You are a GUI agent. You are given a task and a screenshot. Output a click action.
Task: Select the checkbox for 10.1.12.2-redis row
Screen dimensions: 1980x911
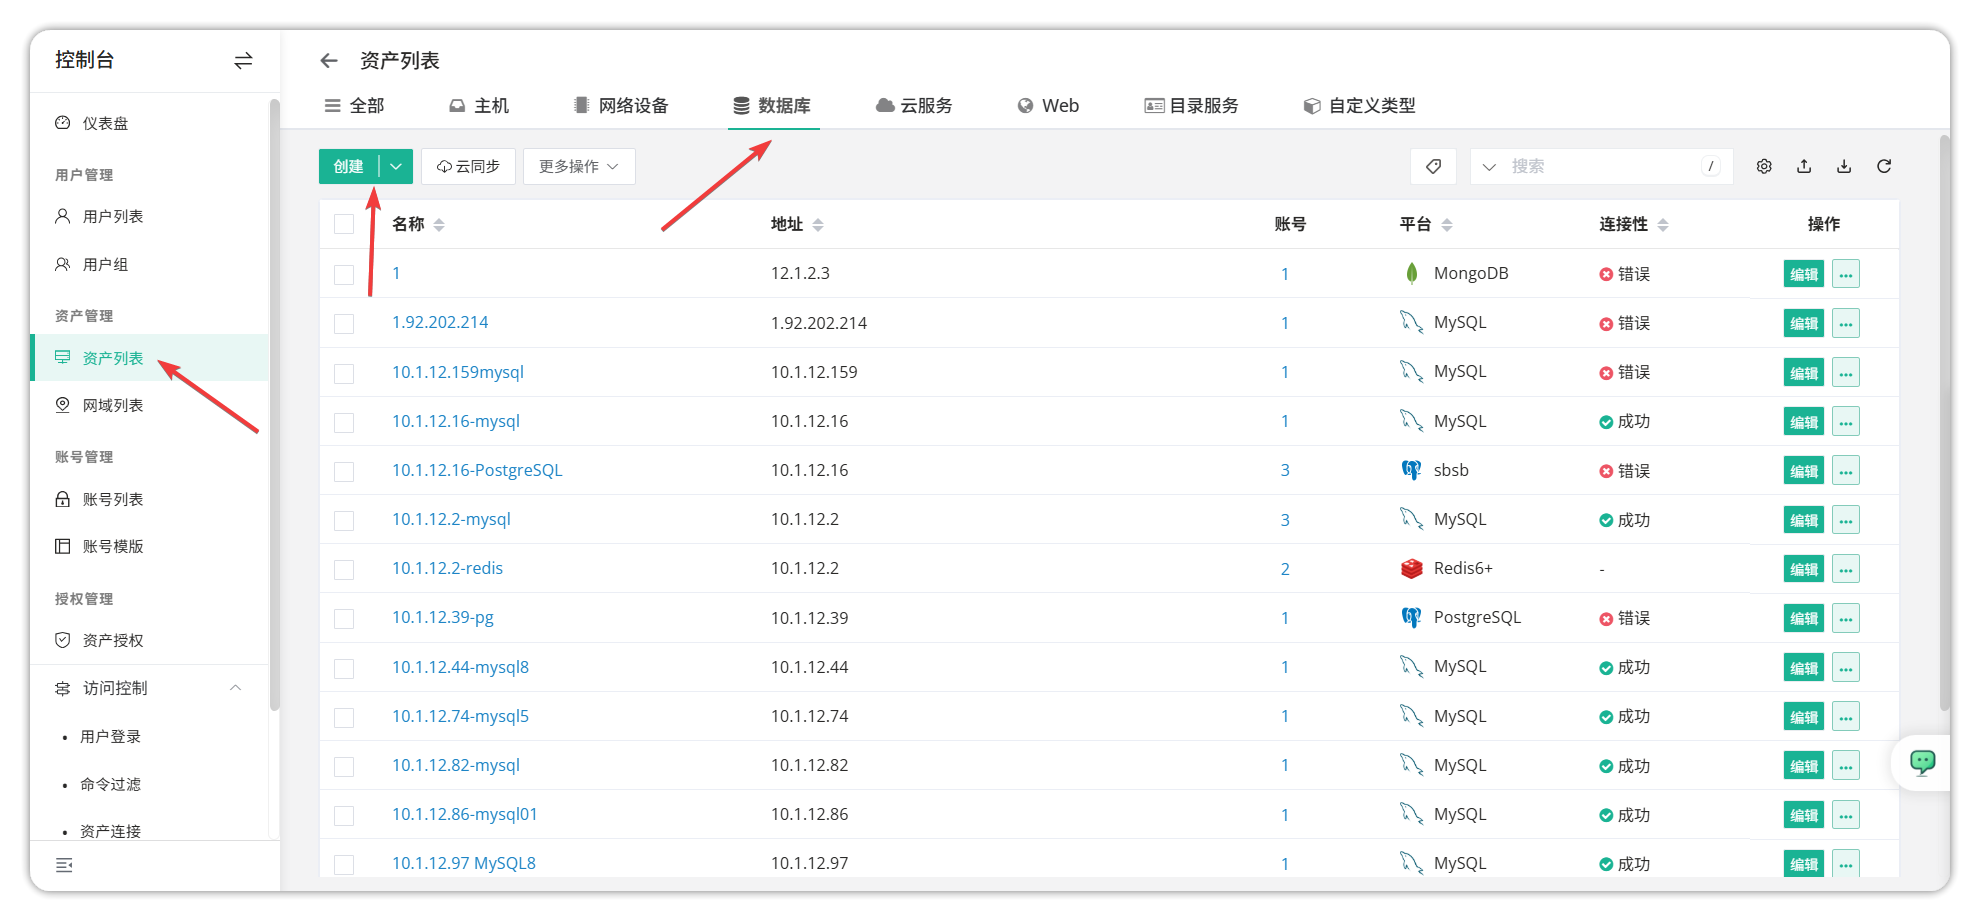click(x=344, y=568)
